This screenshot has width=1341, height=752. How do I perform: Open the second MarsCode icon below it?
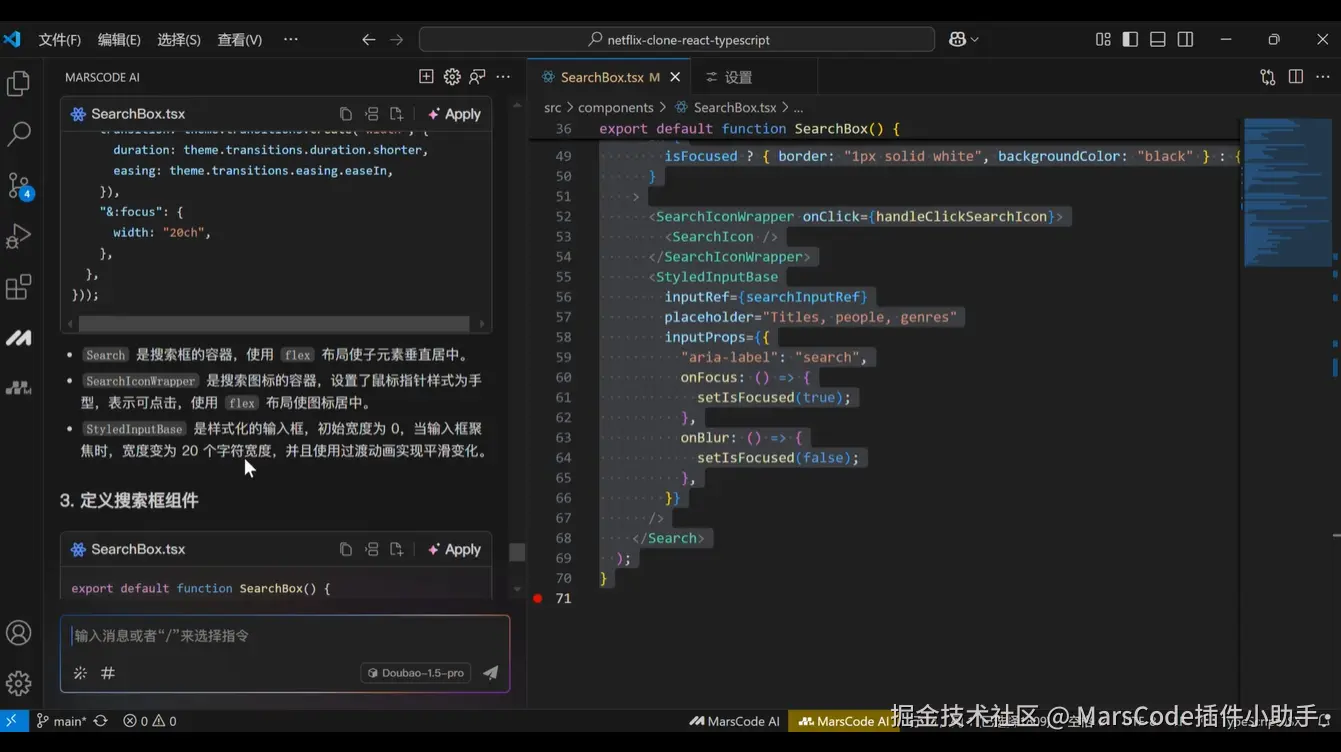click(19, 388)
